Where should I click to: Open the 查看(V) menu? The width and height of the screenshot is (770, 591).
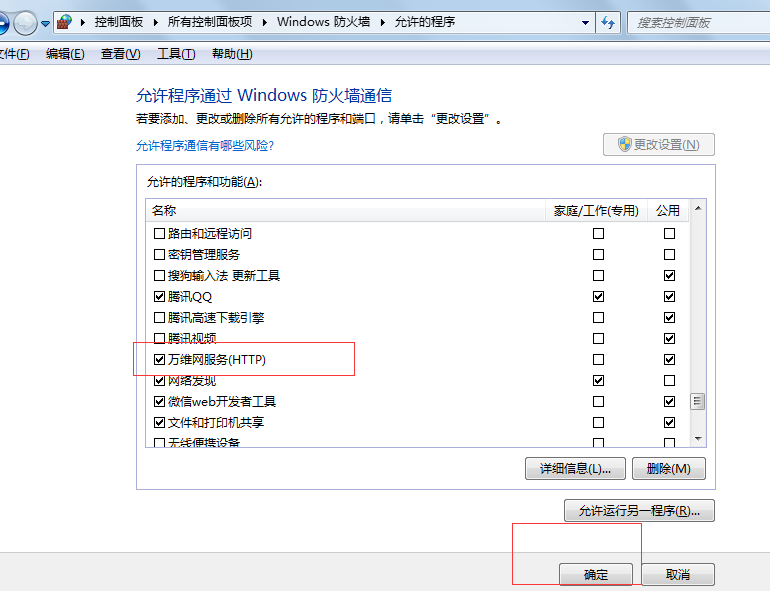(120, 54)
